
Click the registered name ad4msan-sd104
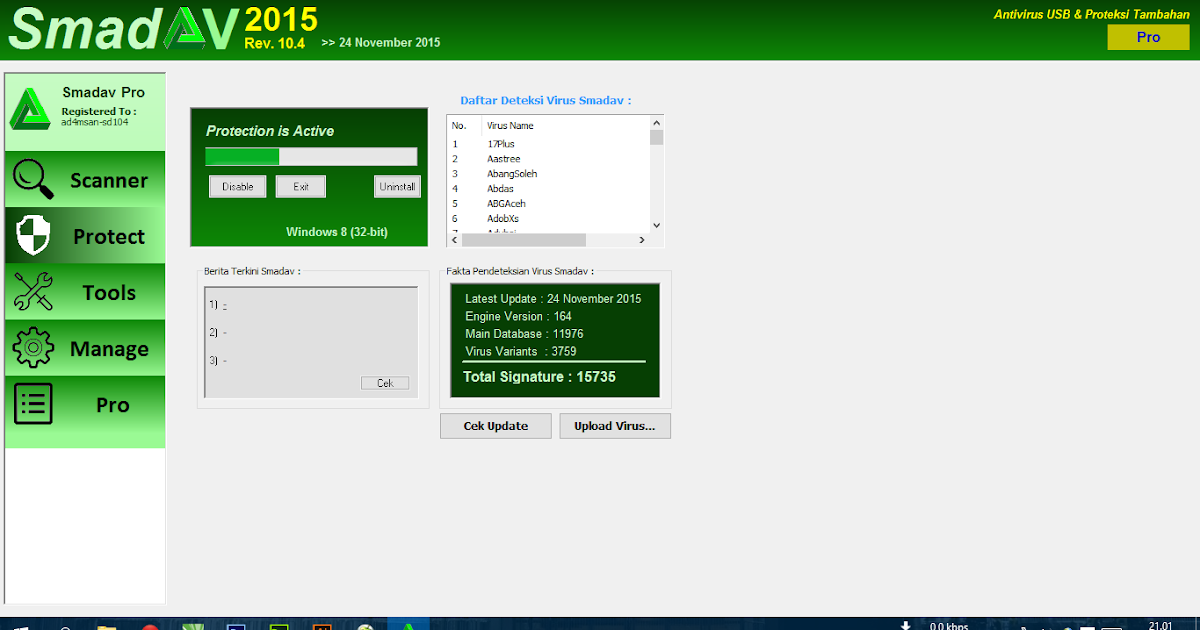[95, 121]
